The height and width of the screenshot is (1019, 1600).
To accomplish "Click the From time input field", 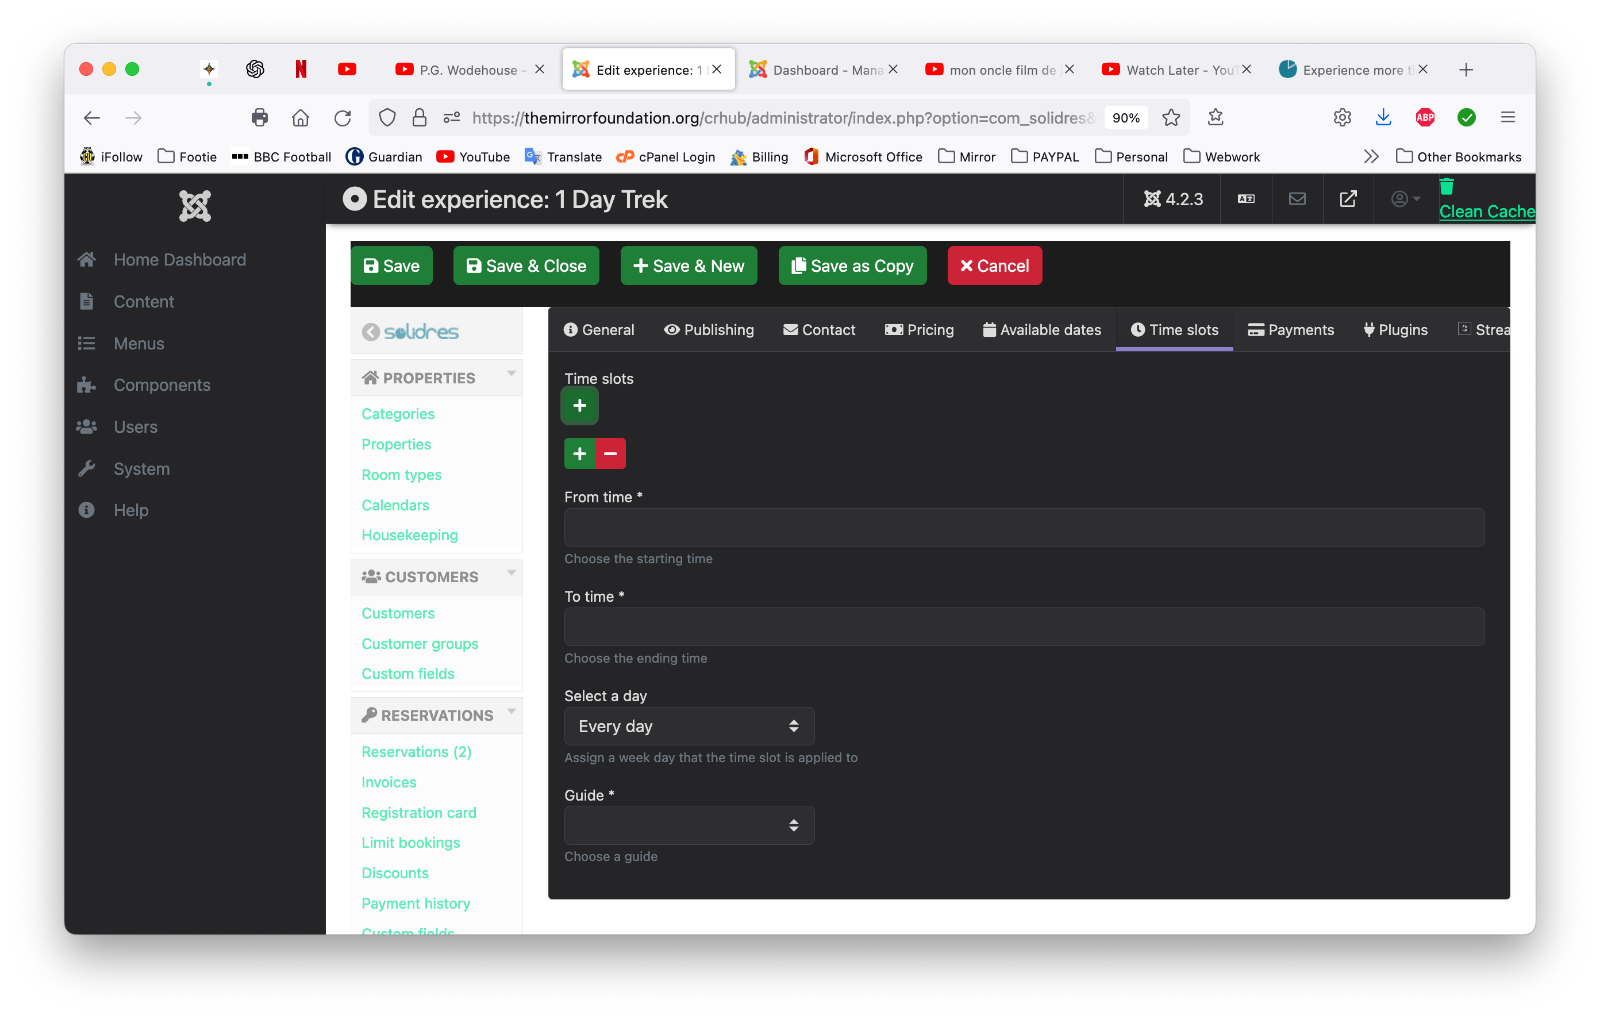I will click(x=1024, y=528).
